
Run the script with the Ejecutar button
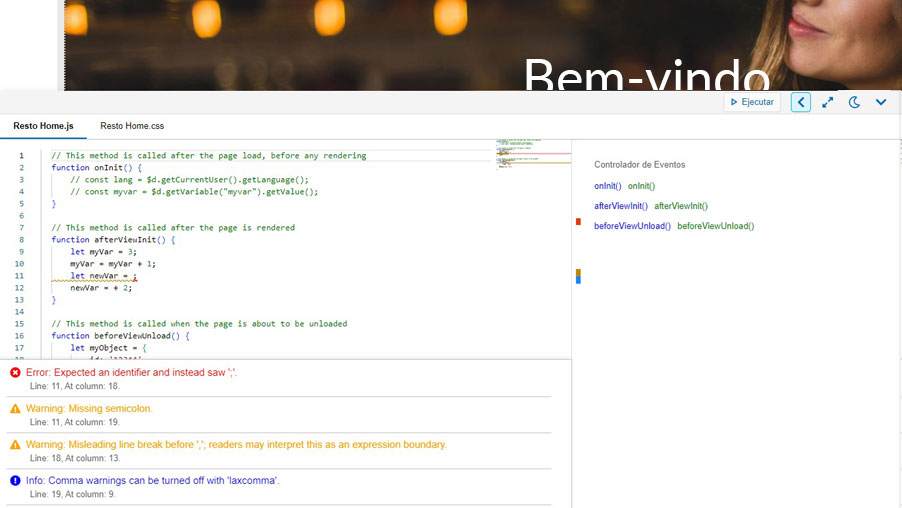752,102
